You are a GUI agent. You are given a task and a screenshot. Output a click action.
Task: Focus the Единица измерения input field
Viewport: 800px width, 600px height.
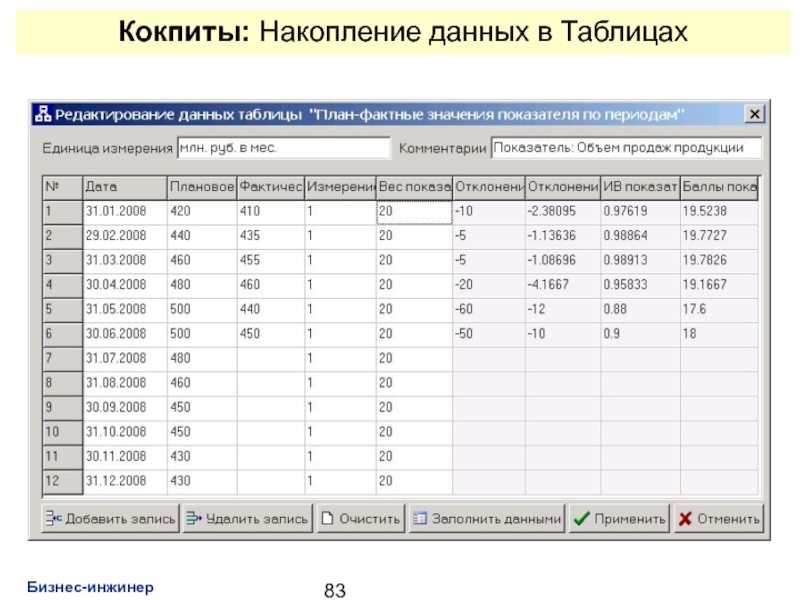[284, 148]
